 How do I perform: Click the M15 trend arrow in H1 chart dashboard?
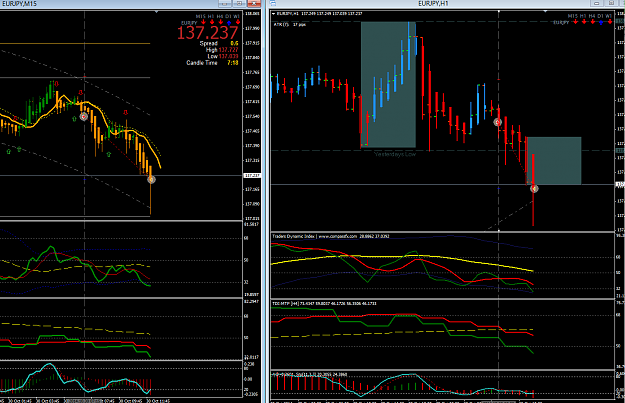[575, 22]
